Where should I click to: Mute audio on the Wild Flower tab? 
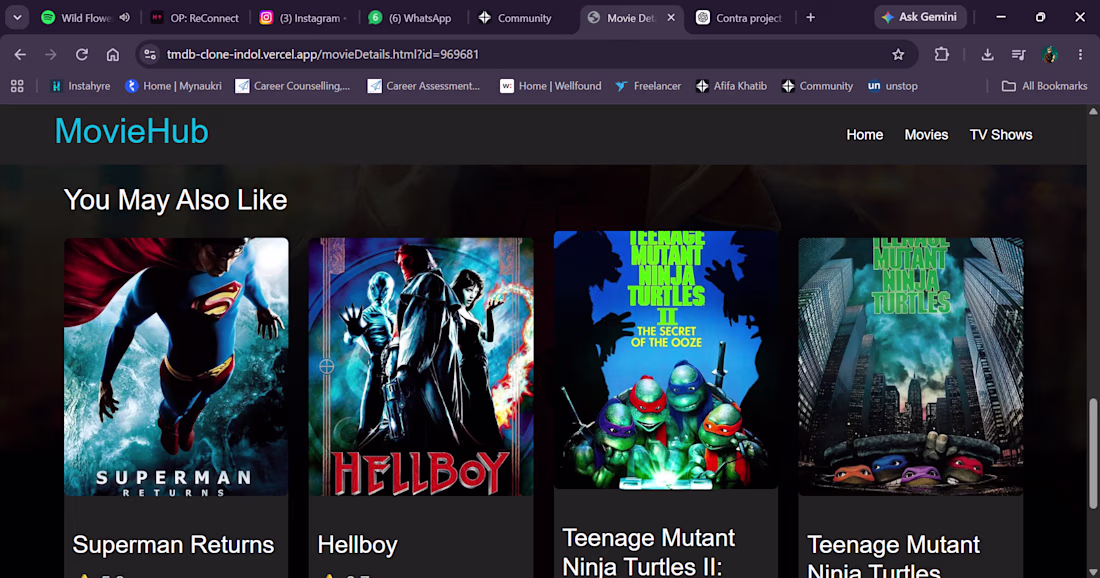click(x=125, y=18)
